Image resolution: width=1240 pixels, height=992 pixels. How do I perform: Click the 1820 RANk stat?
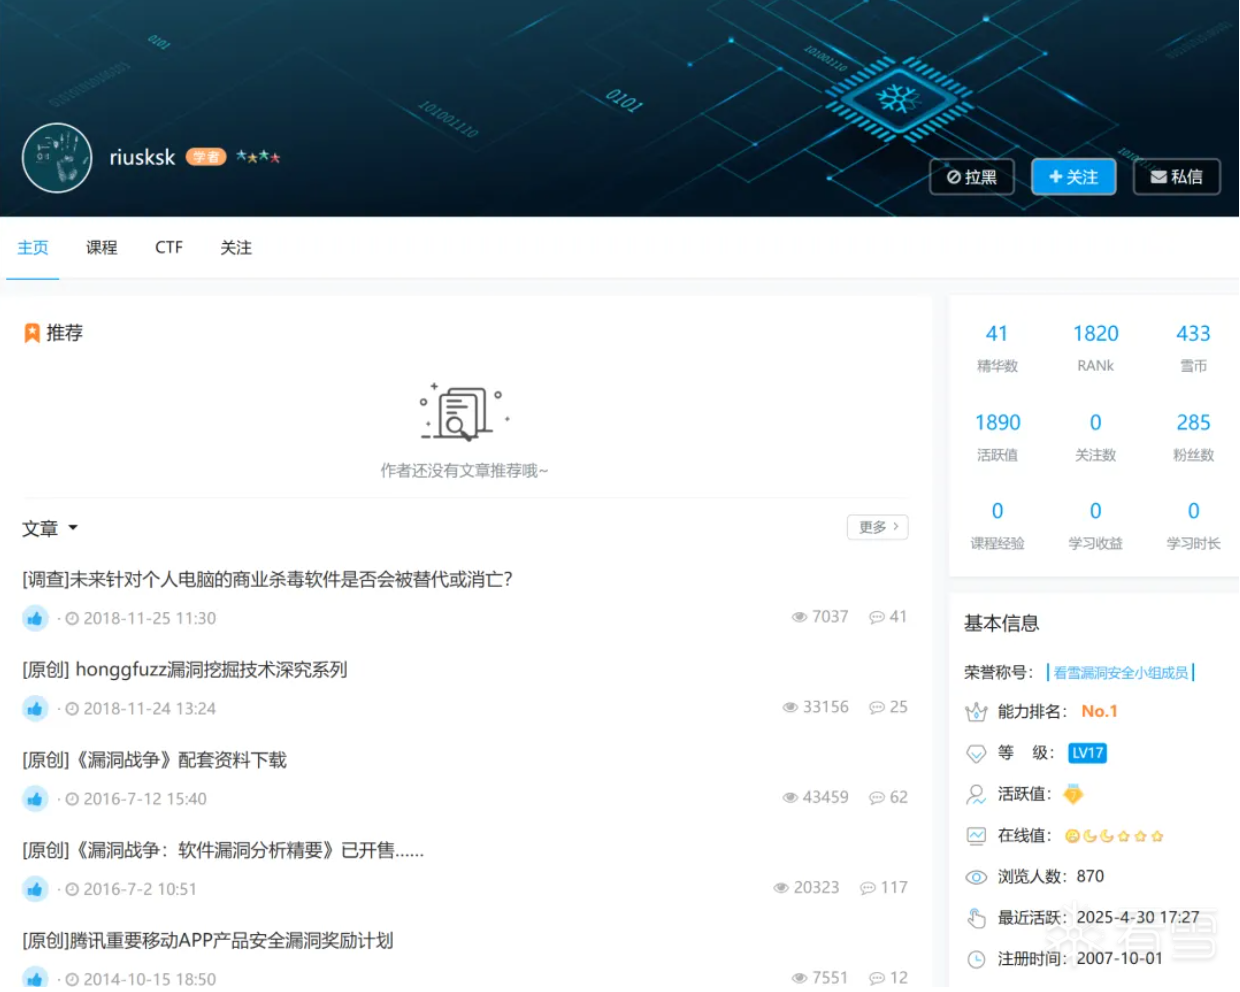(x=1096, y=347)
